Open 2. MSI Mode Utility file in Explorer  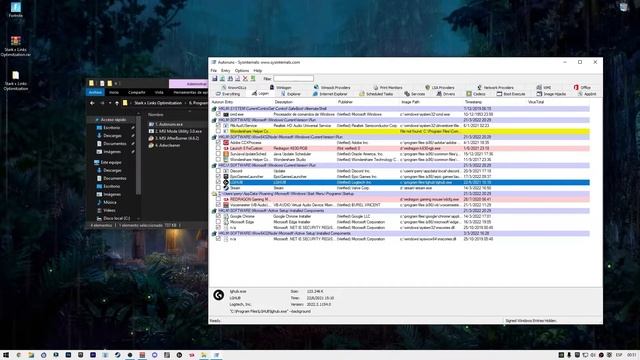coord(176,131)
